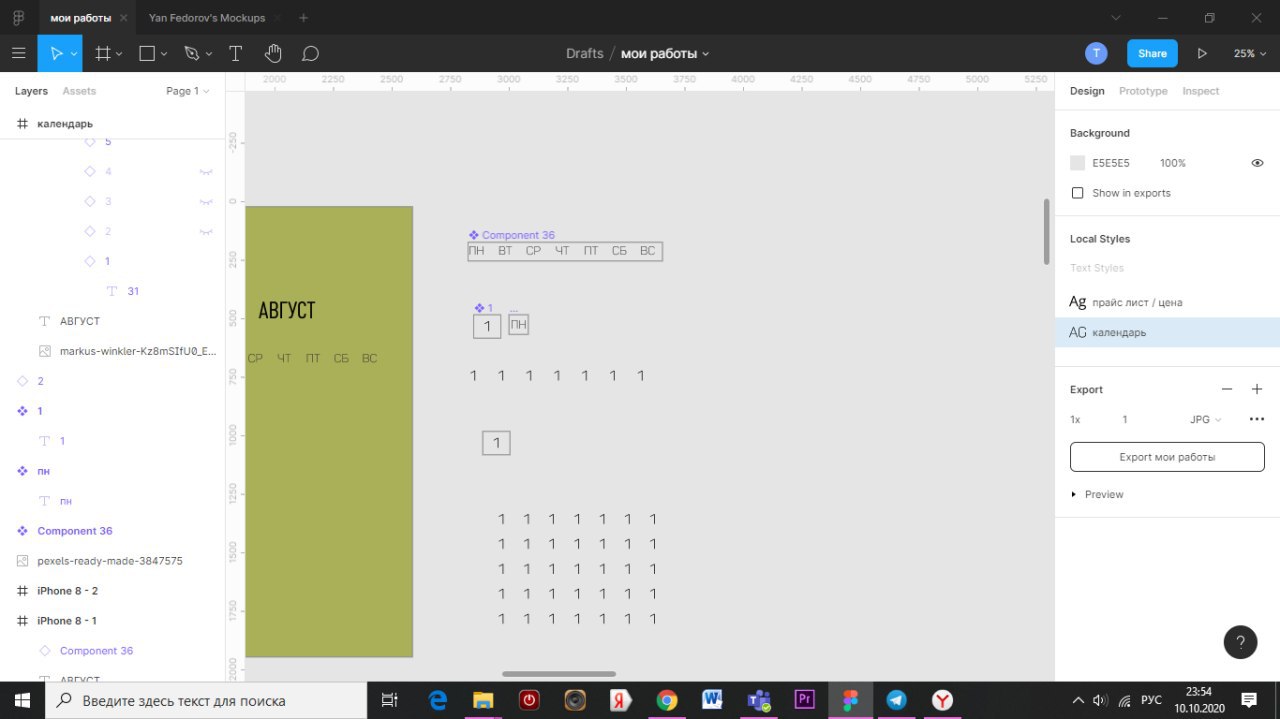Open the Figma home icon
This screenshot has height=719, width=1280.
19,17
